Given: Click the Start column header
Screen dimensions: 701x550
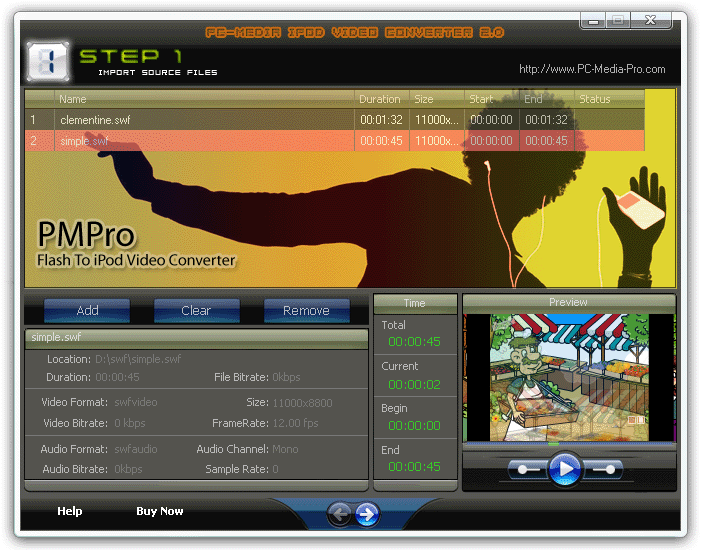Looking at the screenshot, I should pos(492,99).
